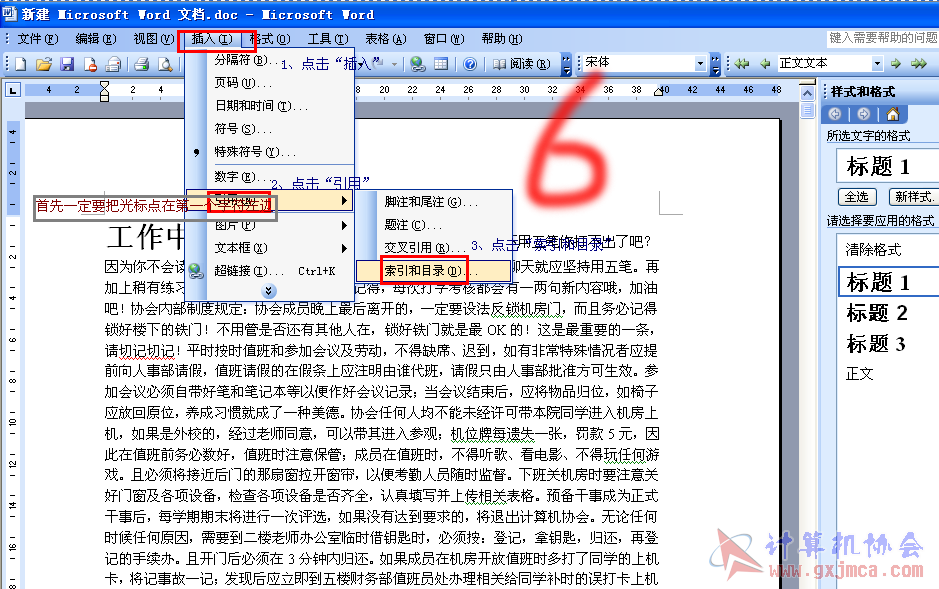The width and height of the screenshot is (939, 589).
Task: Demote to body text double-right arrow
Action: (919, 63)
